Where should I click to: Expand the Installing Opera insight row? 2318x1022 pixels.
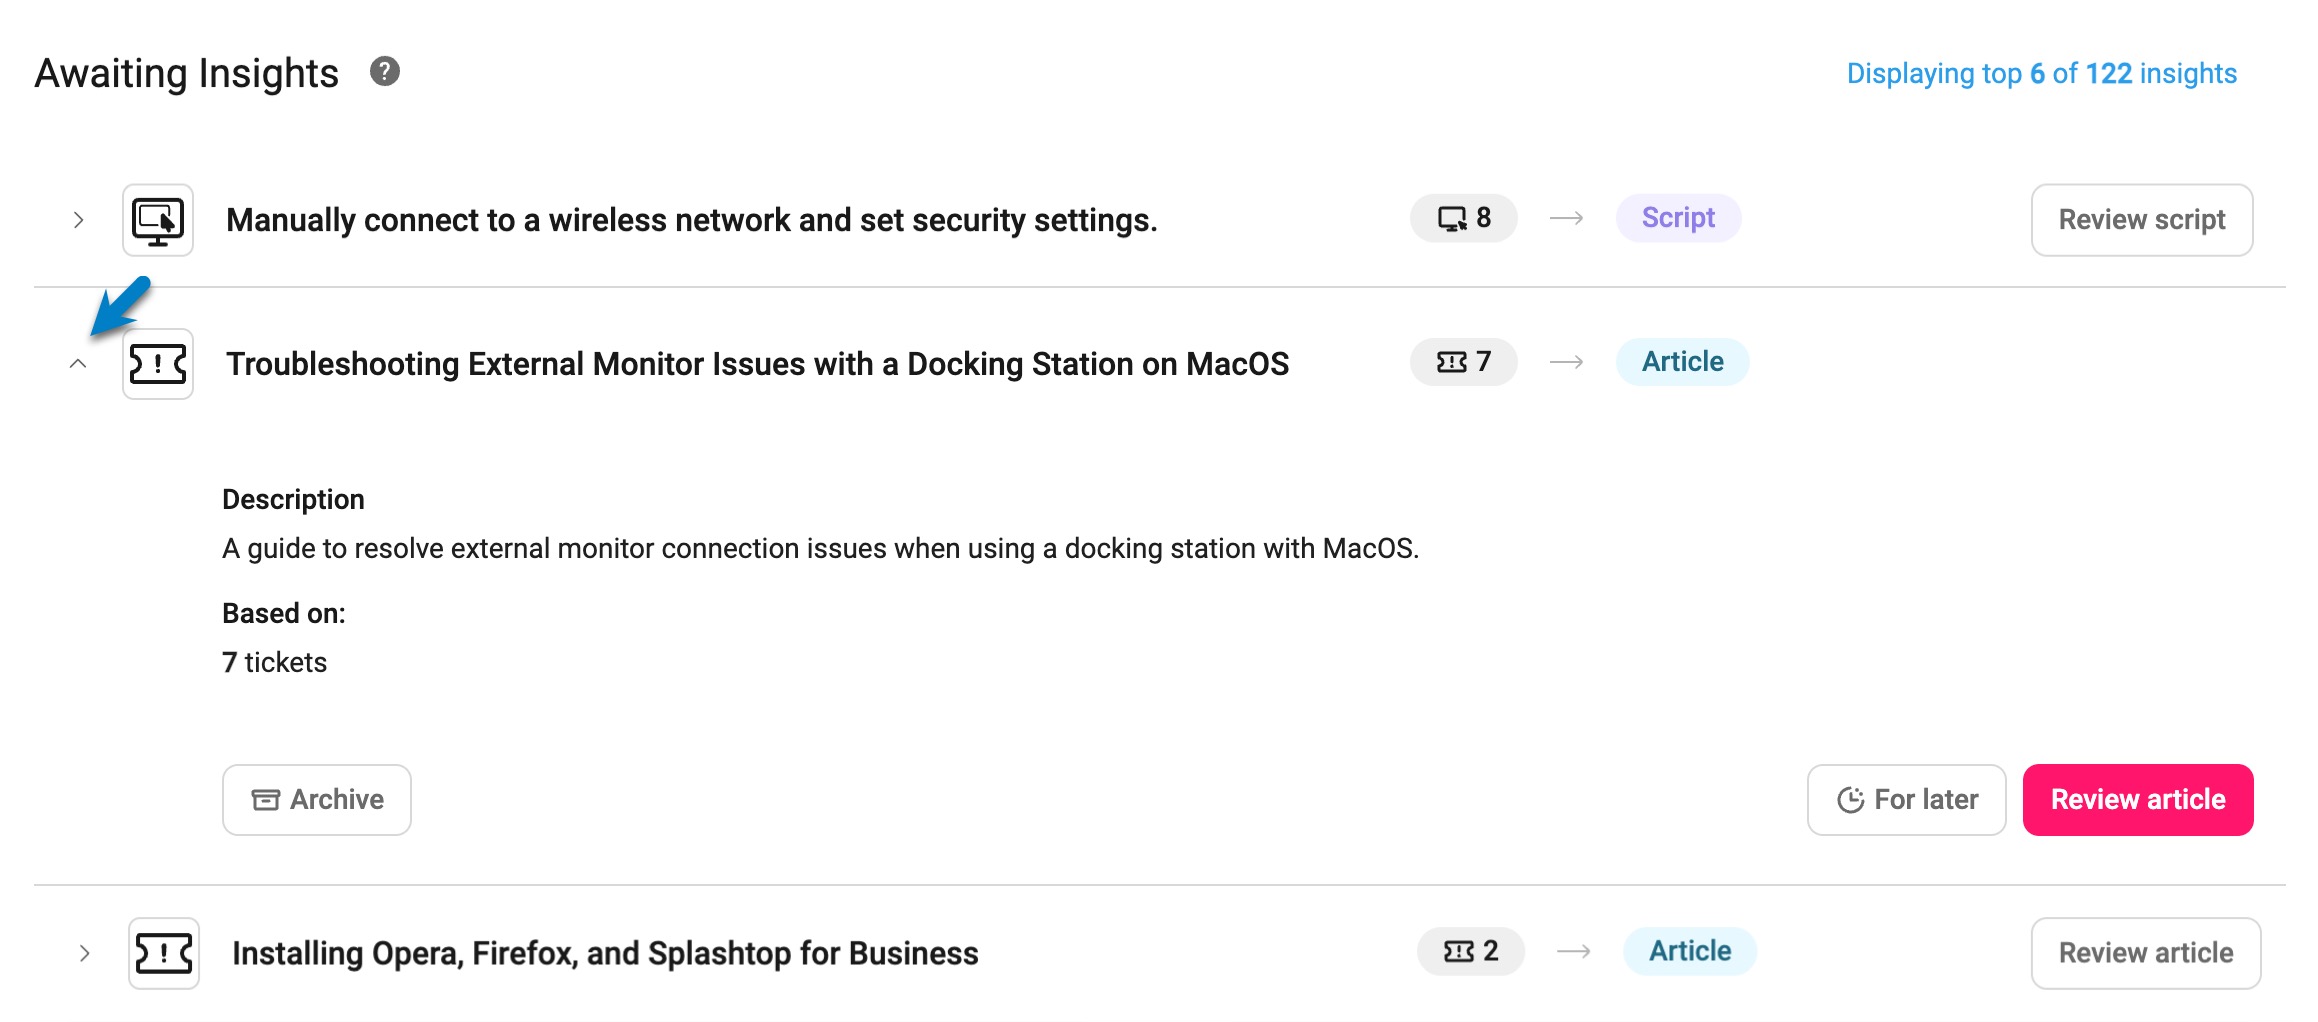click(x=84, y=953)
